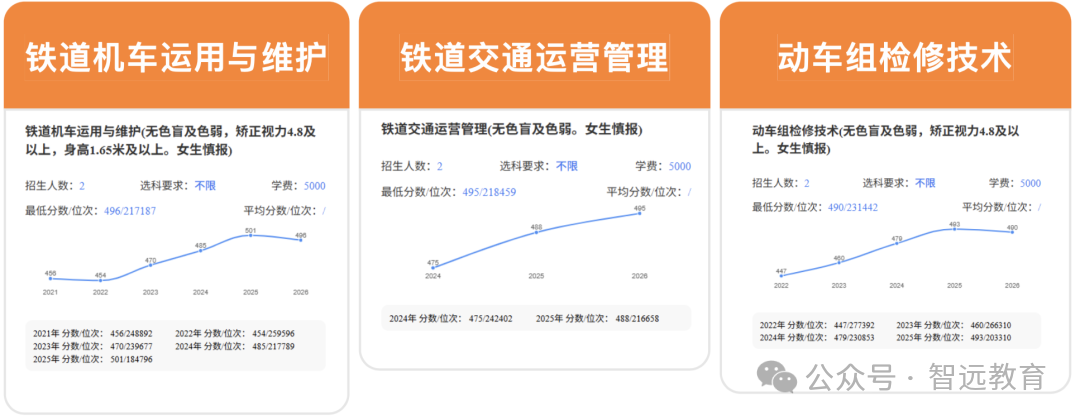Click the lowest score value 495/218459
The height and width of the screenshot is (420, 1080).
click(x=489, y=191)
